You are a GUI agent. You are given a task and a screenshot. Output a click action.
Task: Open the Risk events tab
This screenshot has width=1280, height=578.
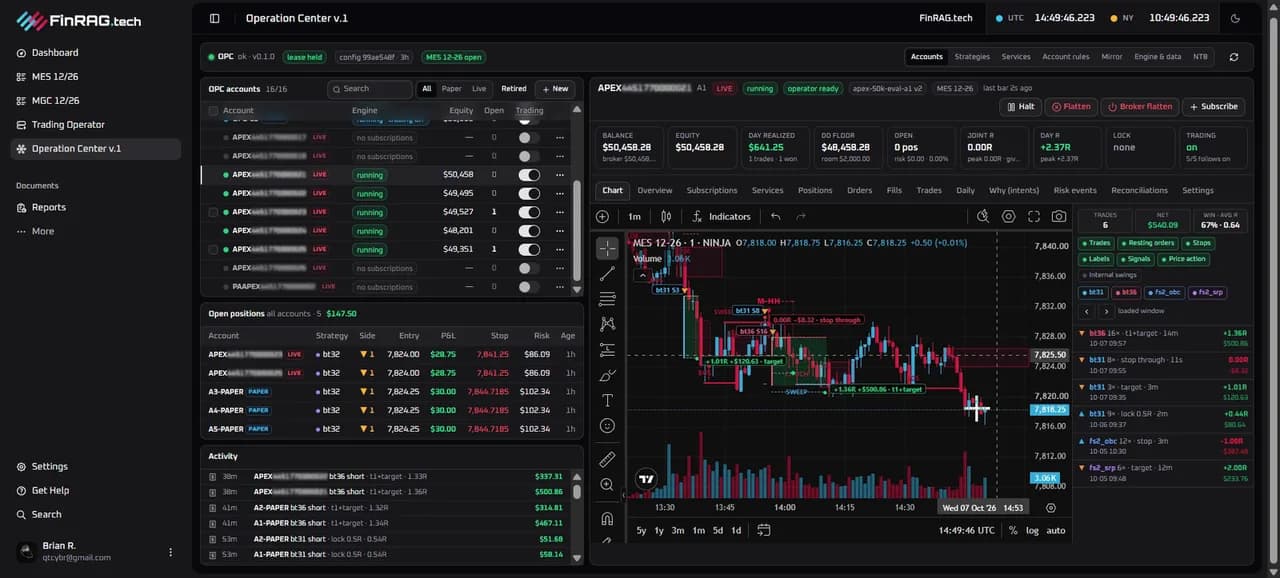coord(1075,190)
